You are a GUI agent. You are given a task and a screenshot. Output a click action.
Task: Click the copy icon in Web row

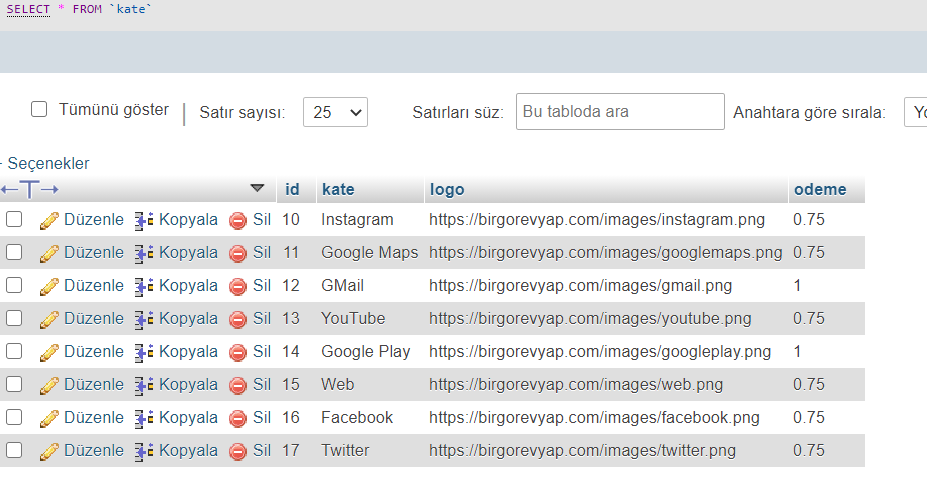pos(144,386)
